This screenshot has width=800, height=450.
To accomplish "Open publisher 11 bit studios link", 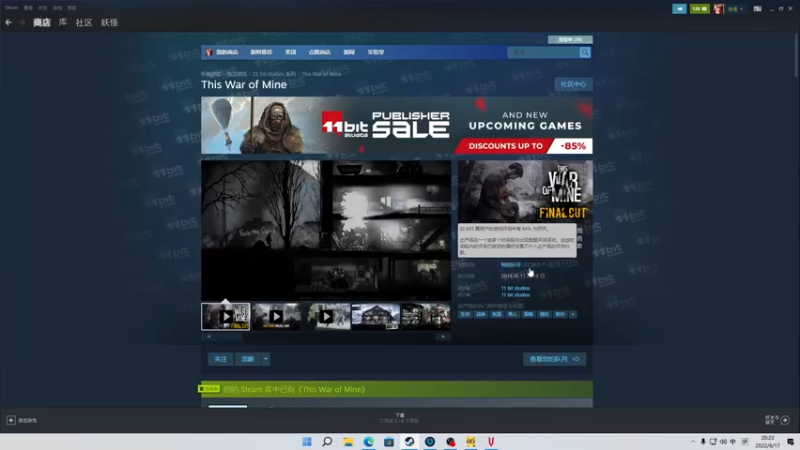I will pos(515,295).
